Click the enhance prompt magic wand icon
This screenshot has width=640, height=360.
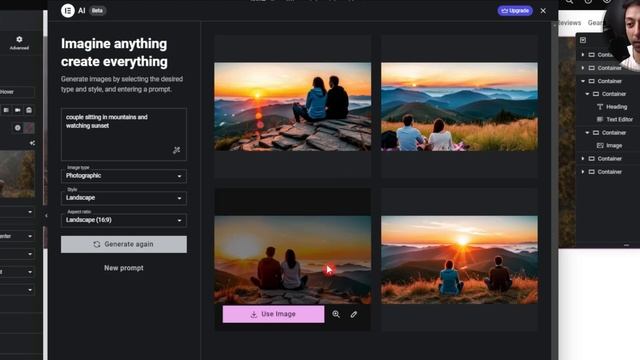pos(176,150)
